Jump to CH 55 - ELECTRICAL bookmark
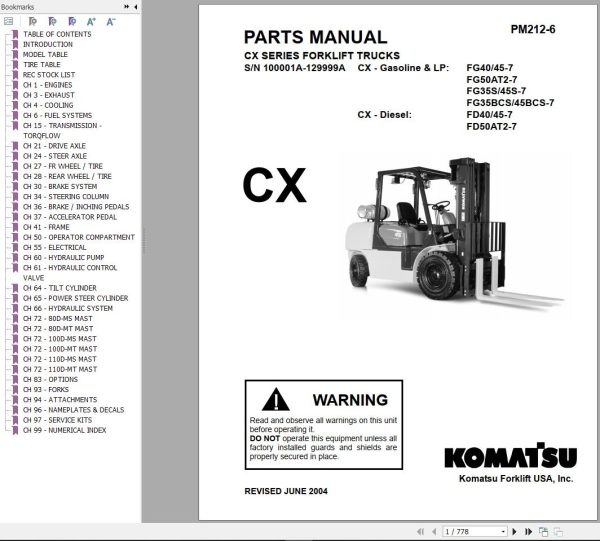This screenshot has height=541, width=600. click(55, 247)
